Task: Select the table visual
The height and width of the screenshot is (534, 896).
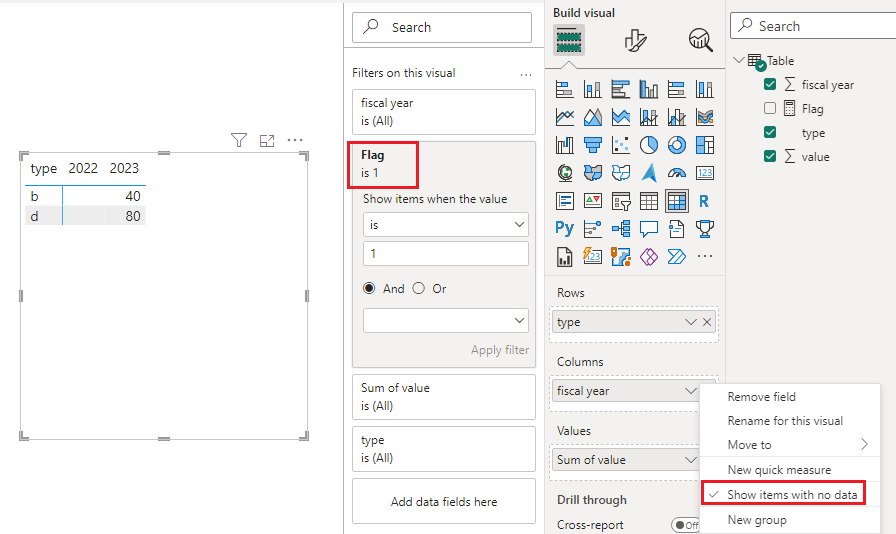Action: coord(649,201)
